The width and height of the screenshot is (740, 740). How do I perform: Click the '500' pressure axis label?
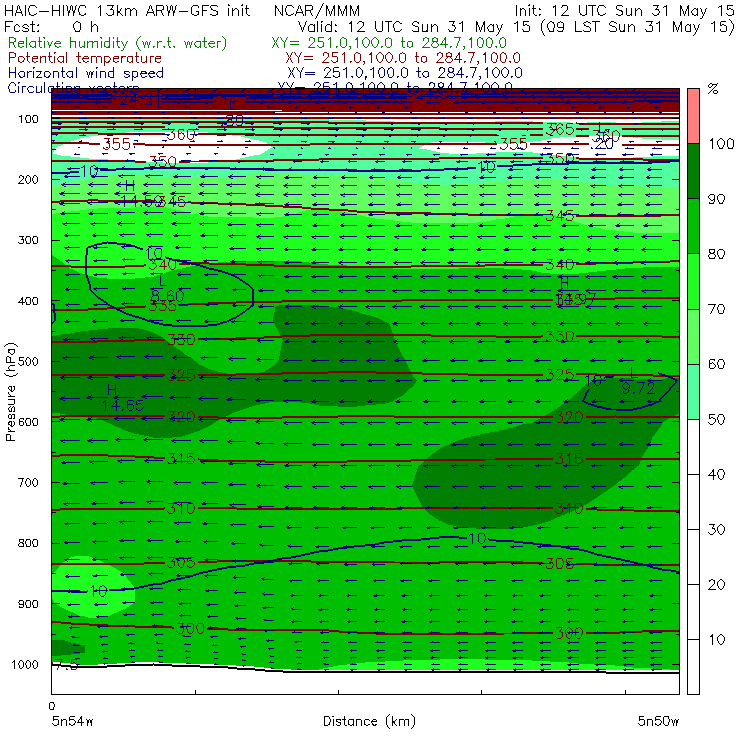(29, 362)
